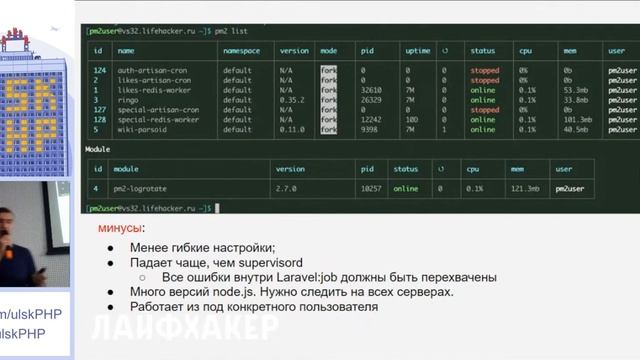Open the lower 'ulskPHP' link
640x360 pixels.
click(23, 334)
